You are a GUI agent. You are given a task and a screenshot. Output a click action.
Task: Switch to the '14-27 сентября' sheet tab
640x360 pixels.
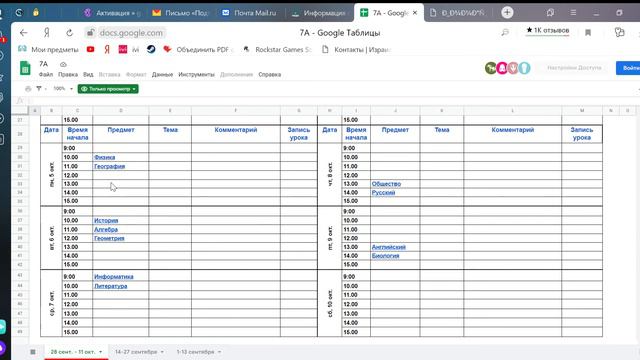[x=136, y=352]
